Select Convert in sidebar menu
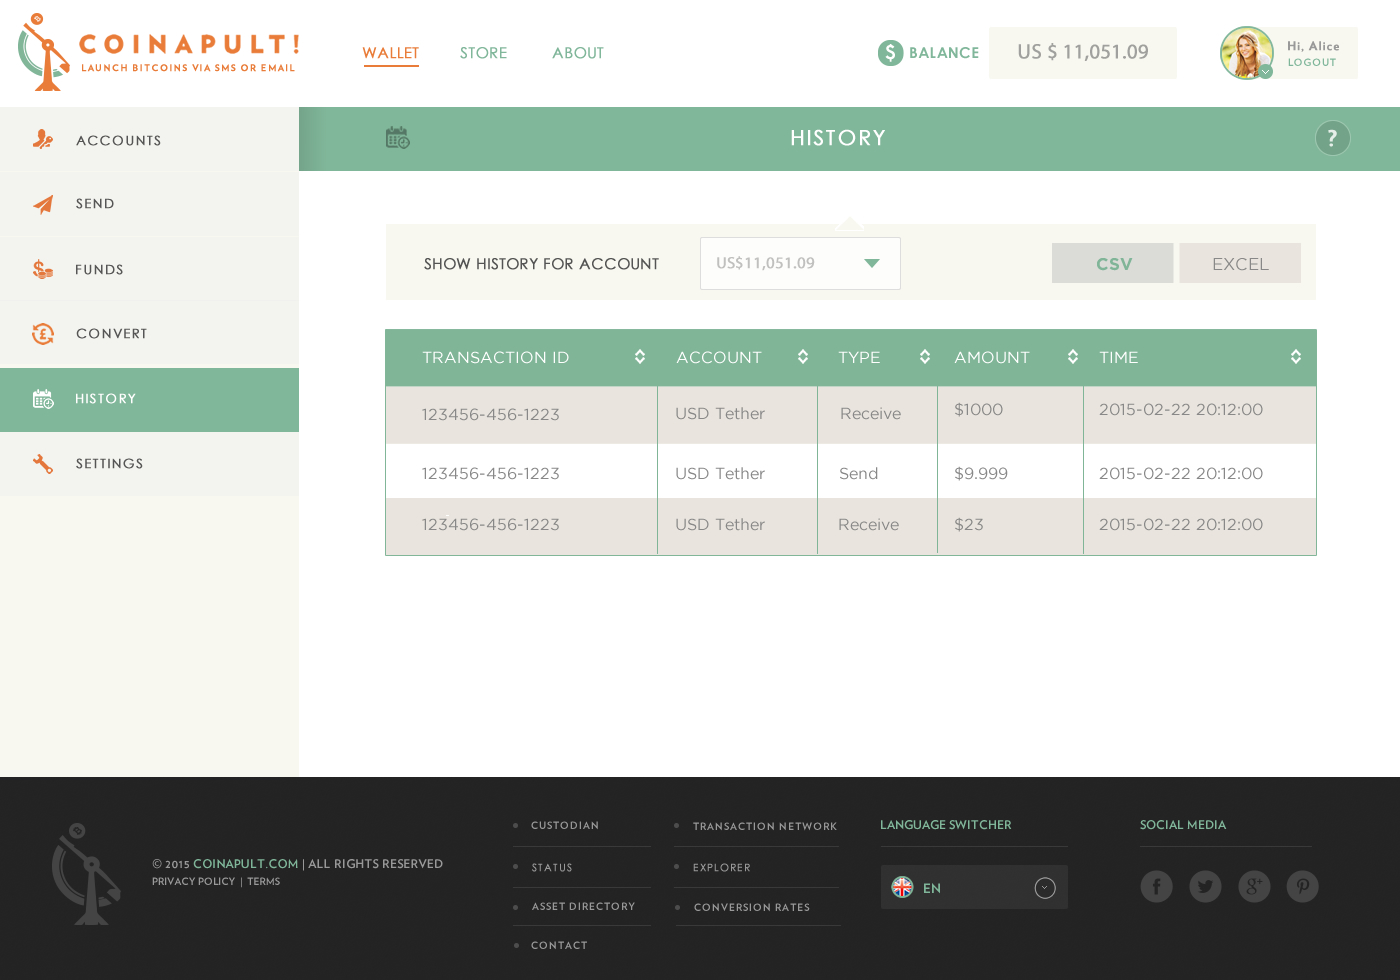Viewport: 1400px width, 980px height. tap(149, 334)
